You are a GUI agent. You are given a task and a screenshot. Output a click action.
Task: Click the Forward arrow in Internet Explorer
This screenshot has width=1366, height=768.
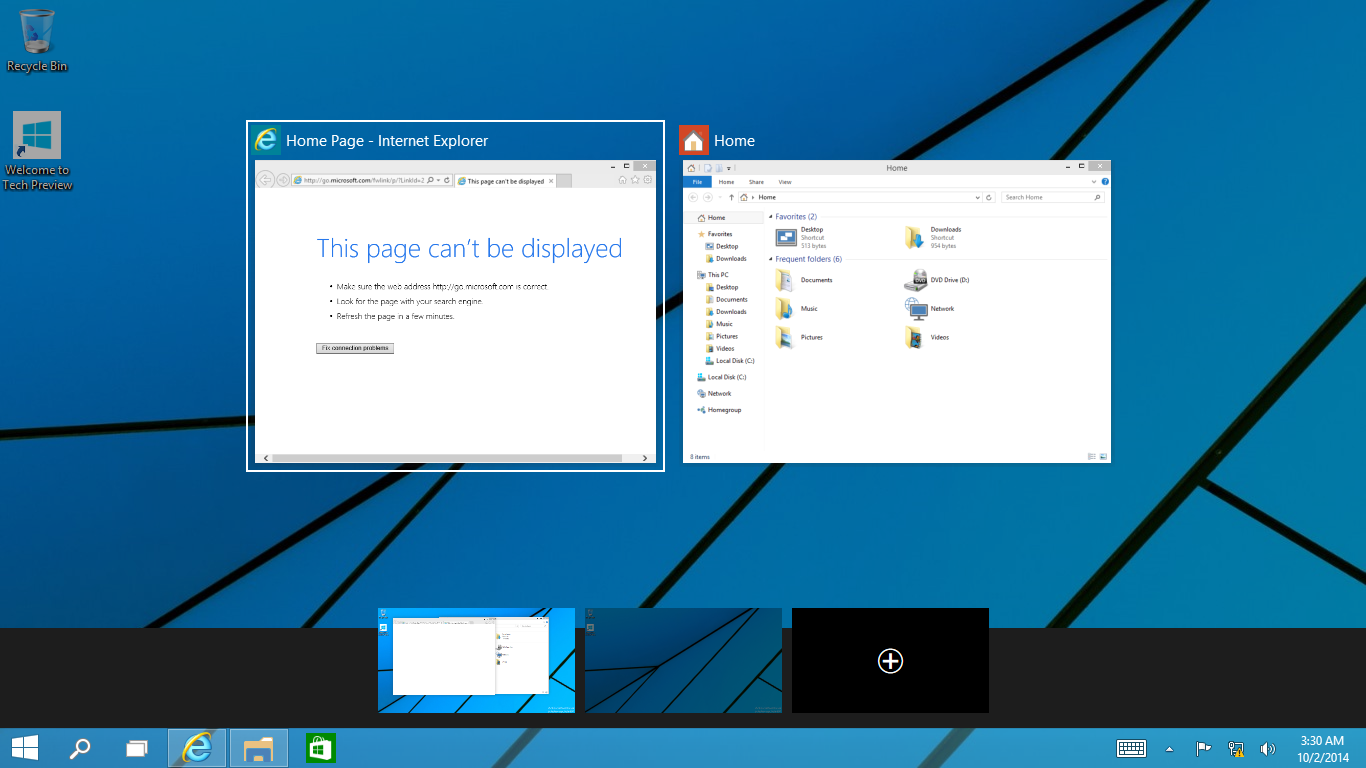283,180
